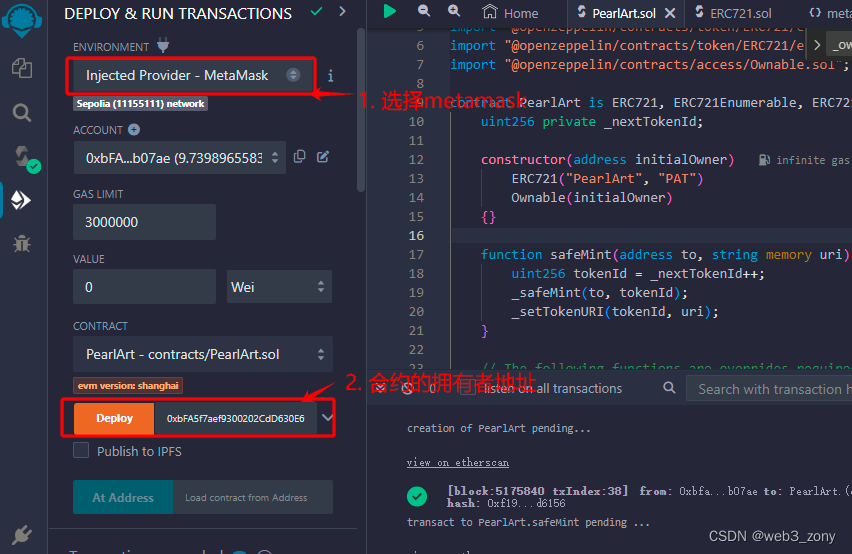Toggle the listen on all transactions checkbox
The width and height of the screenshot is (852, 554).
click(468, 388)
